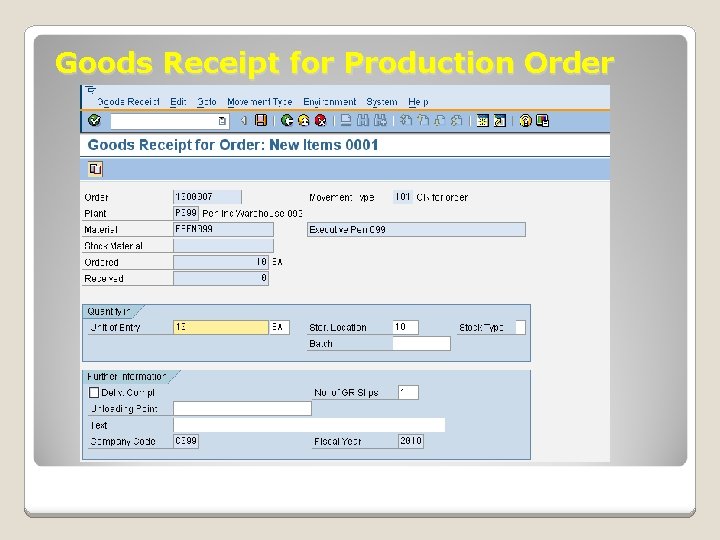
Task: Click the Previous Page navigation icon
Action: click(x=422, y=120)
